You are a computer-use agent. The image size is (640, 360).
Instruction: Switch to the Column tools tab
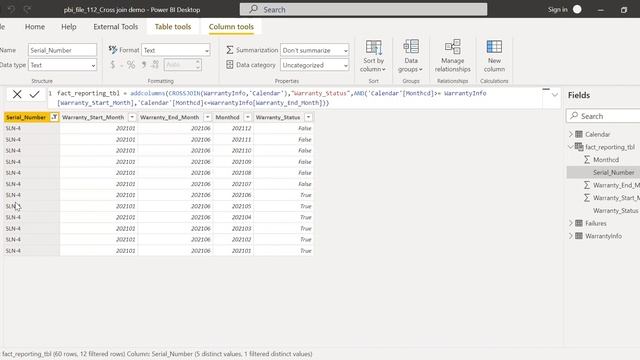pyautogui.click(x=231, y=27)
